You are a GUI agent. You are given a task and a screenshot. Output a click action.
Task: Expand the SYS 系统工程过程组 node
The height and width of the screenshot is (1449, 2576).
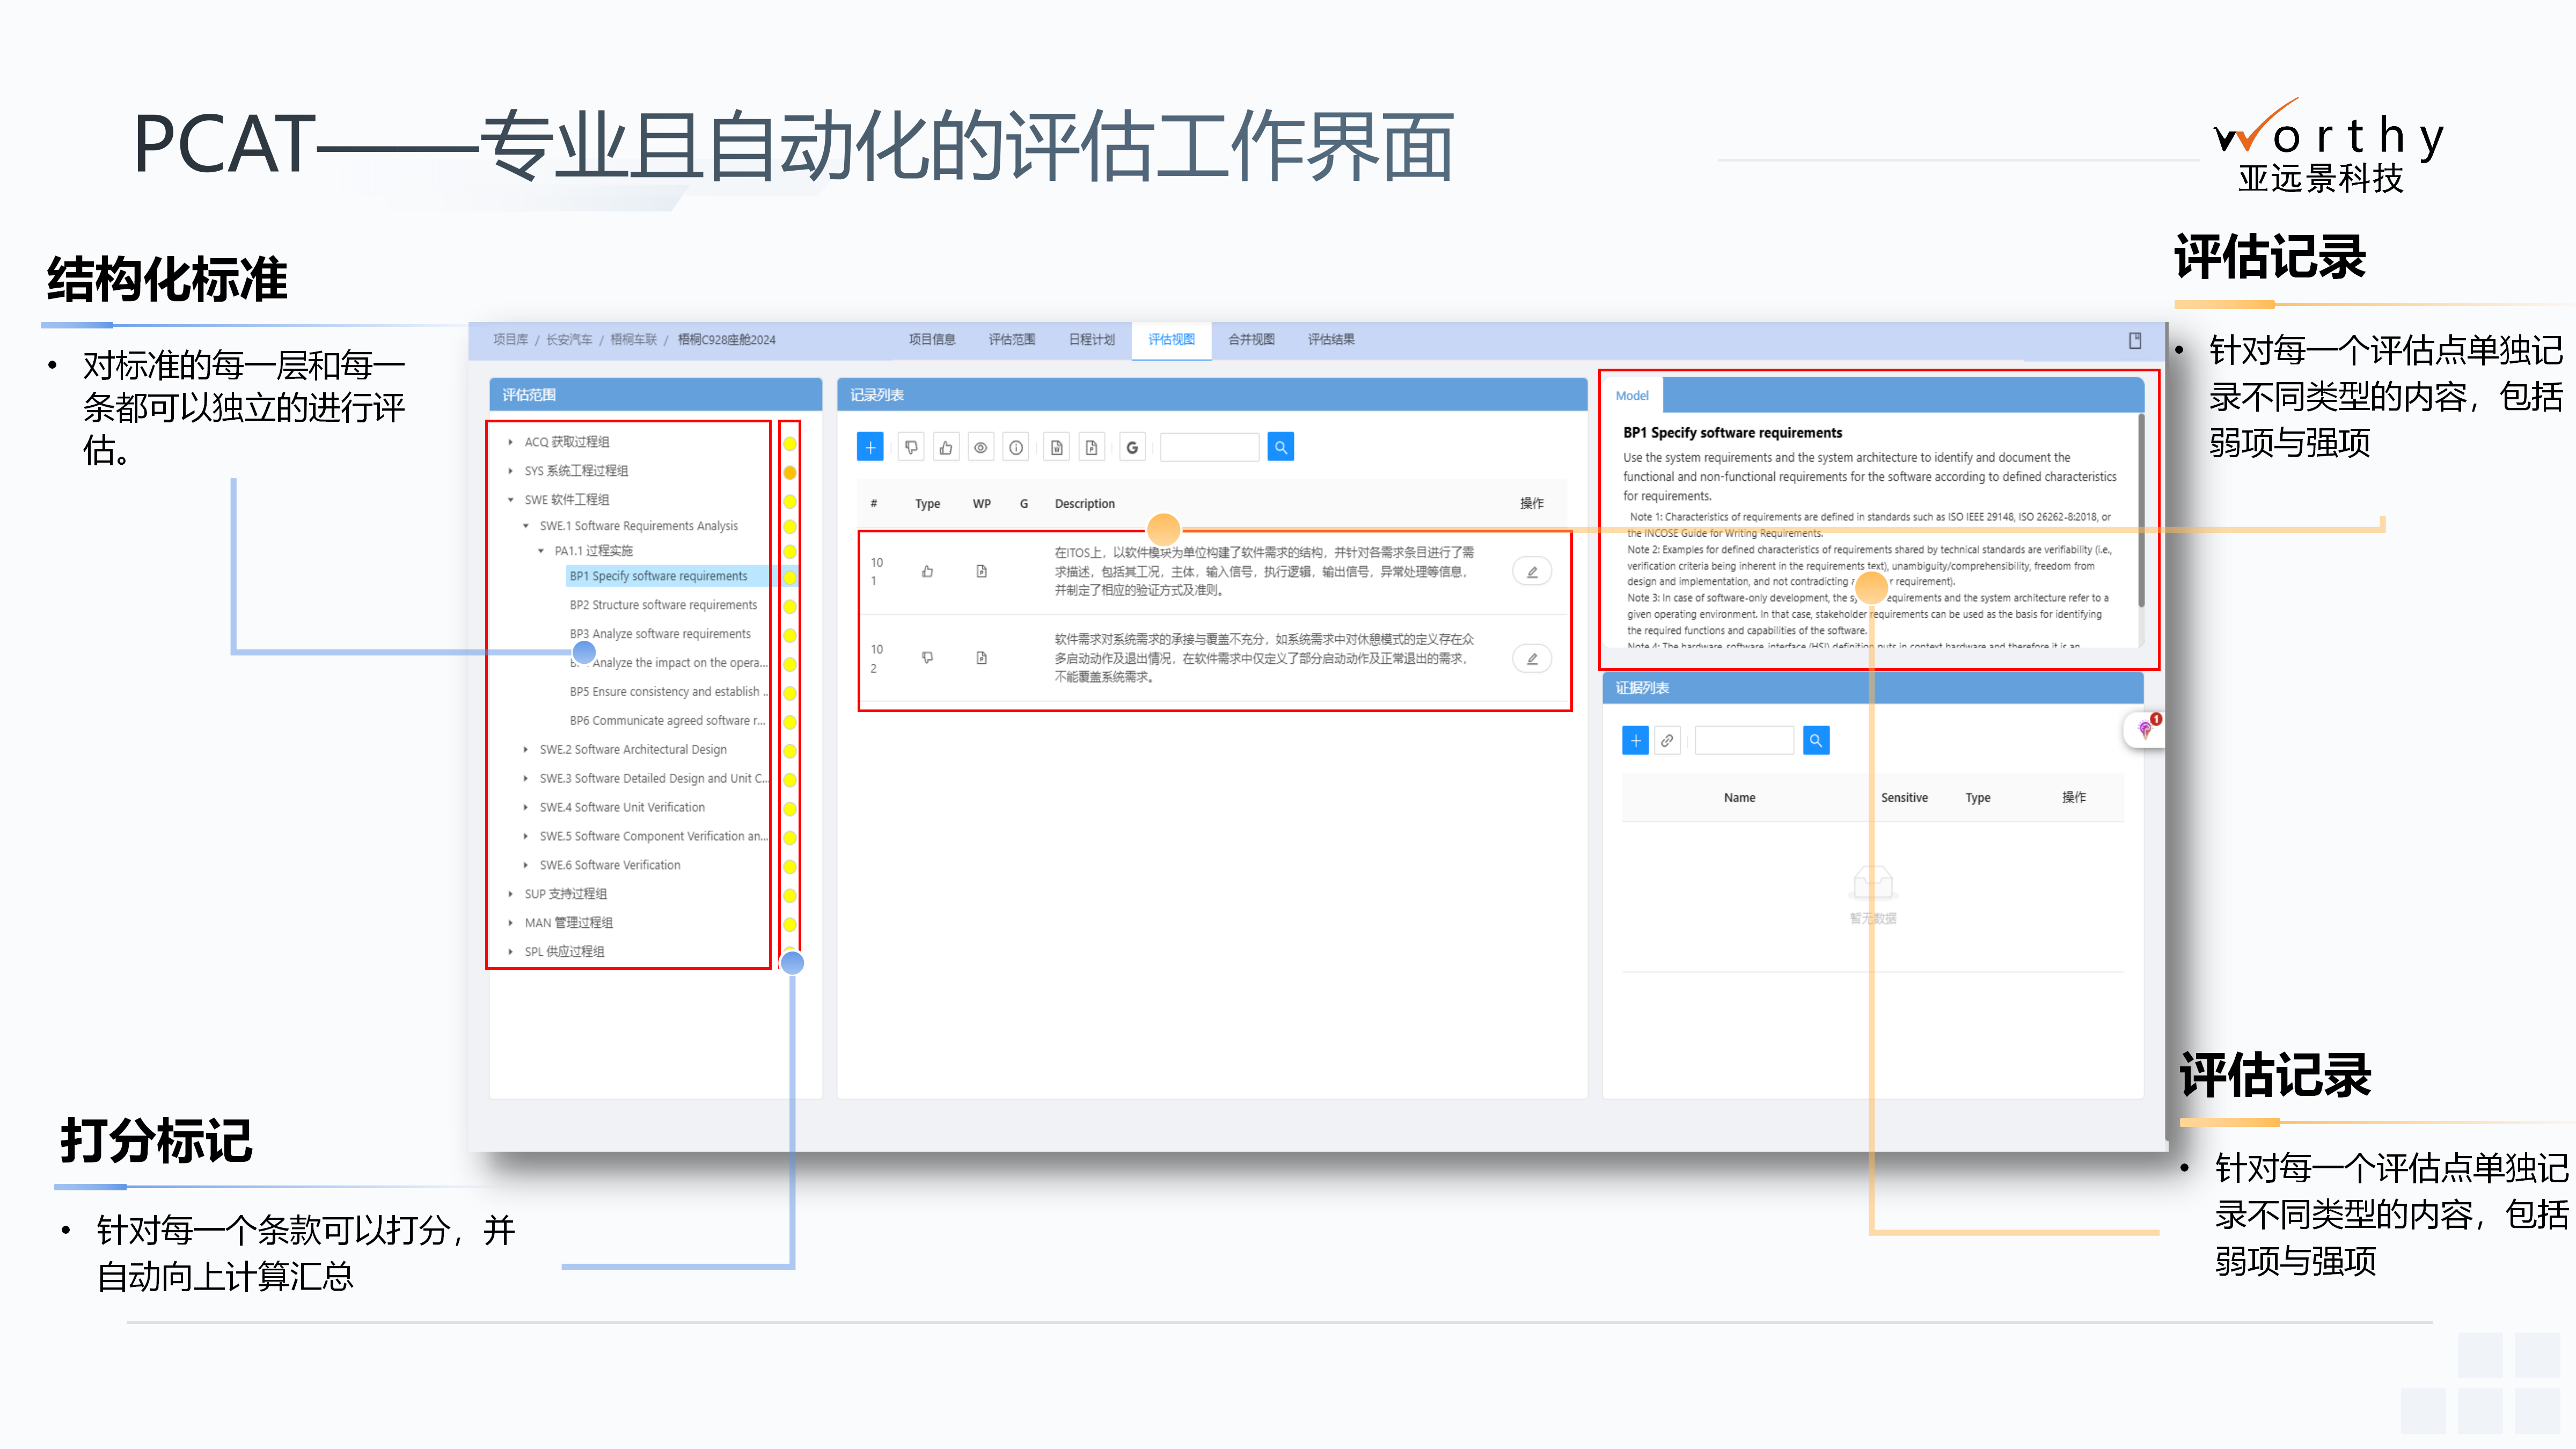(510, 471)
